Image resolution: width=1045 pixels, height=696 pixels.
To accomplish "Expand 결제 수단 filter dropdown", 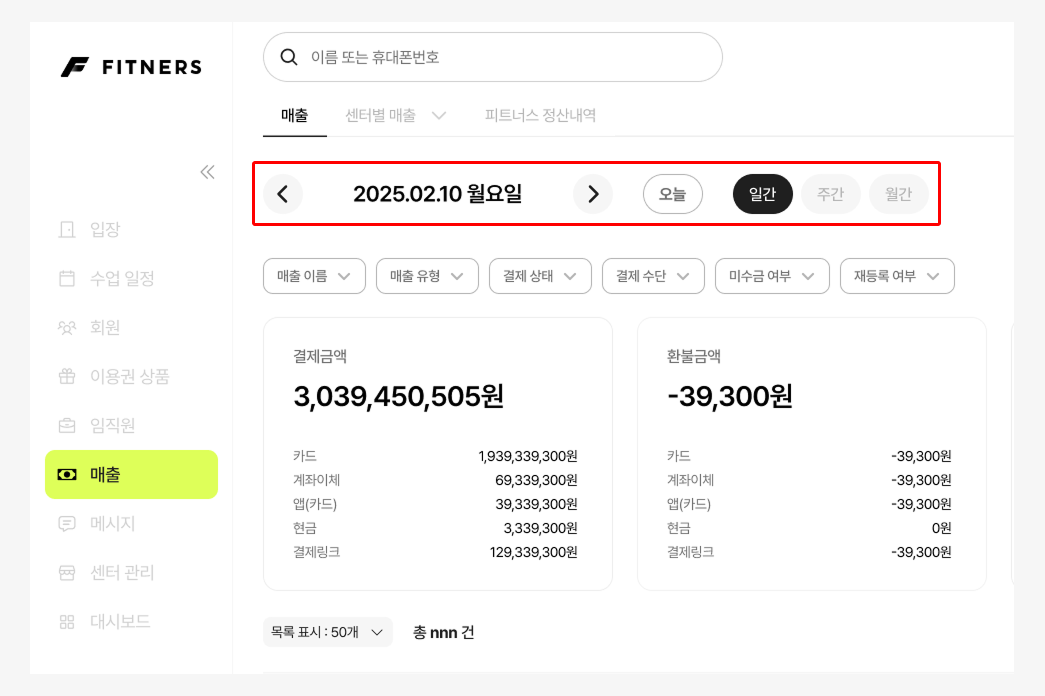I will [653, 276].
